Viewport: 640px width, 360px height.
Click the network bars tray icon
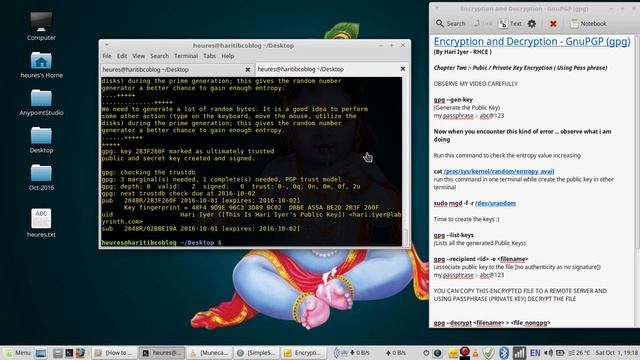519,353
